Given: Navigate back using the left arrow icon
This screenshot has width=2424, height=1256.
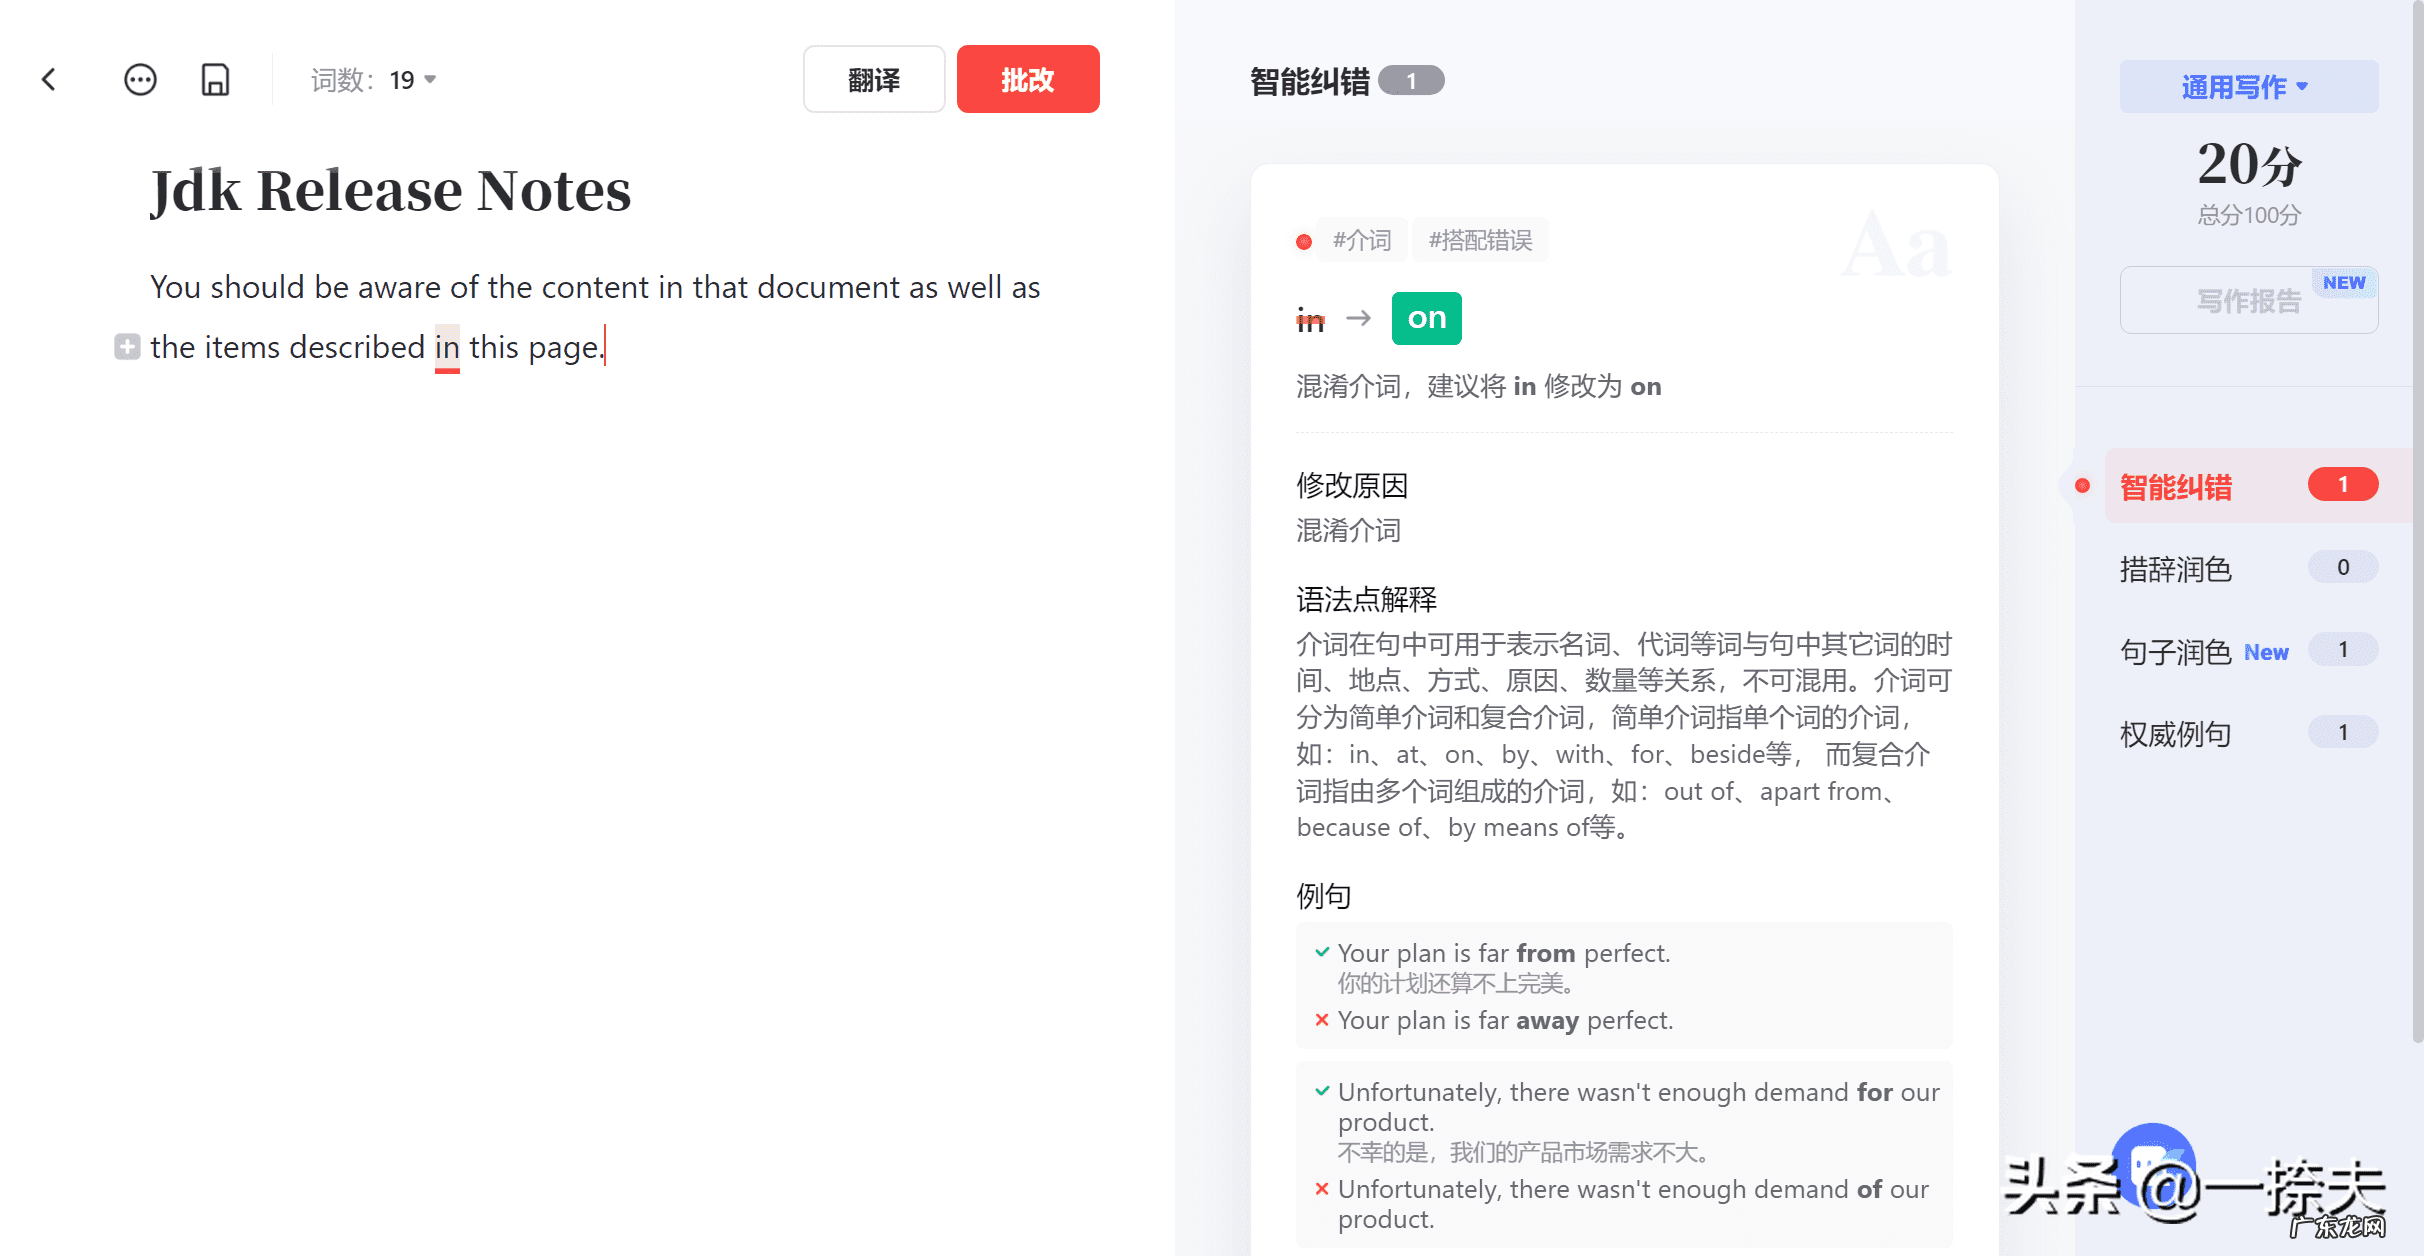Looking at the screenshot, I should click(49, 79).
